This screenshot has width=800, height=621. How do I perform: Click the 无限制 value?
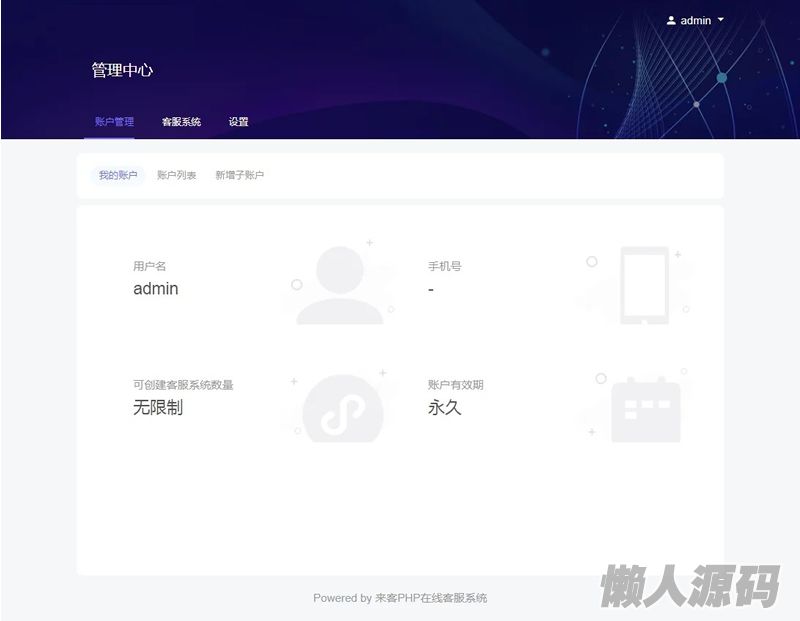point(158,408)
